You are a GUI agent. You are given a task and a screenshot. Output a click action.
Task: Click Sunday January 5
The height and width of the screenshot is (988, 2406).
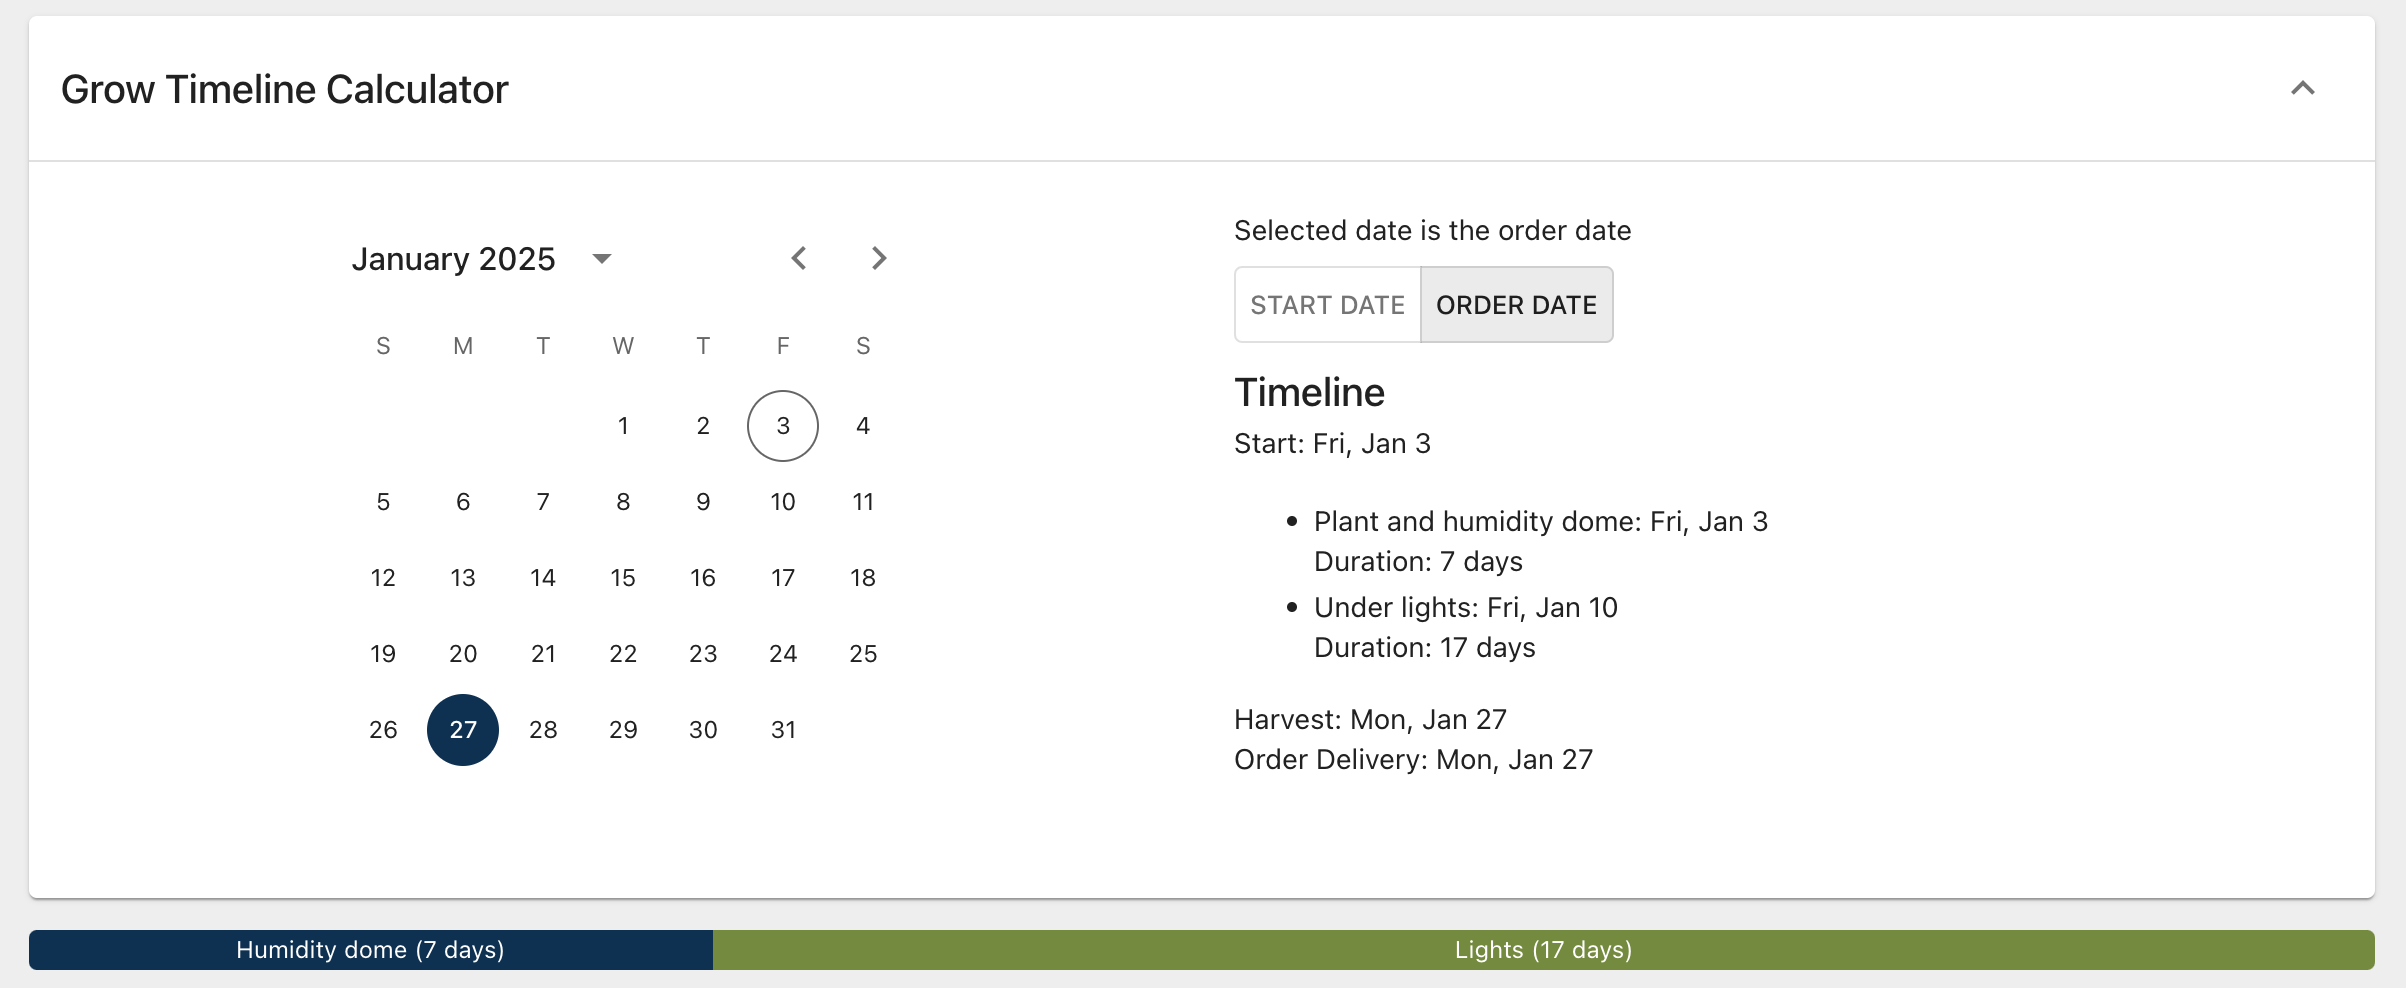[383, 502]
